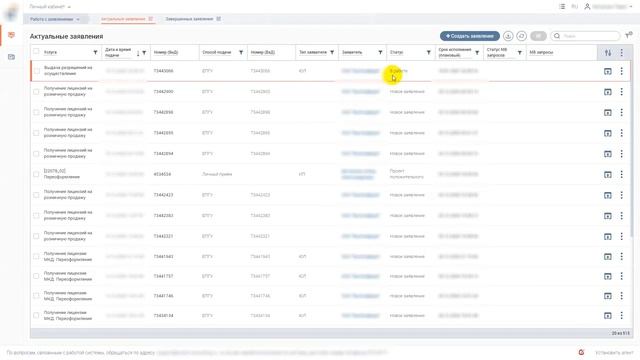This screenshot has height=360, width=640.
Task: Tick checkbox for application 73442900
Action: (36, 91)
